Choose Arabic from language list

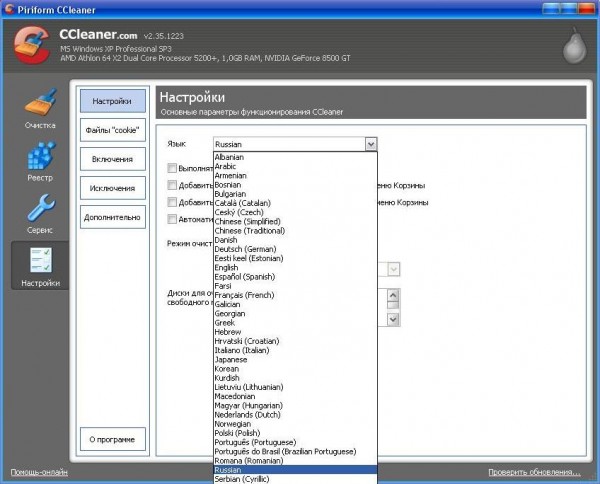[295, 166]
